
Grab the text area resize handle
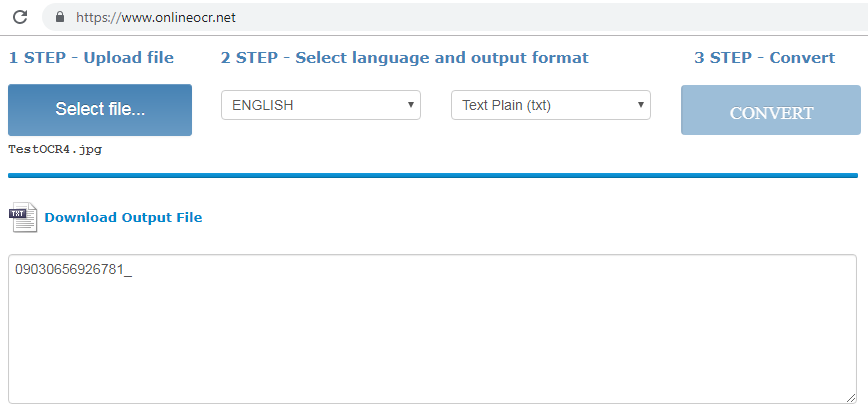point(851,398)
